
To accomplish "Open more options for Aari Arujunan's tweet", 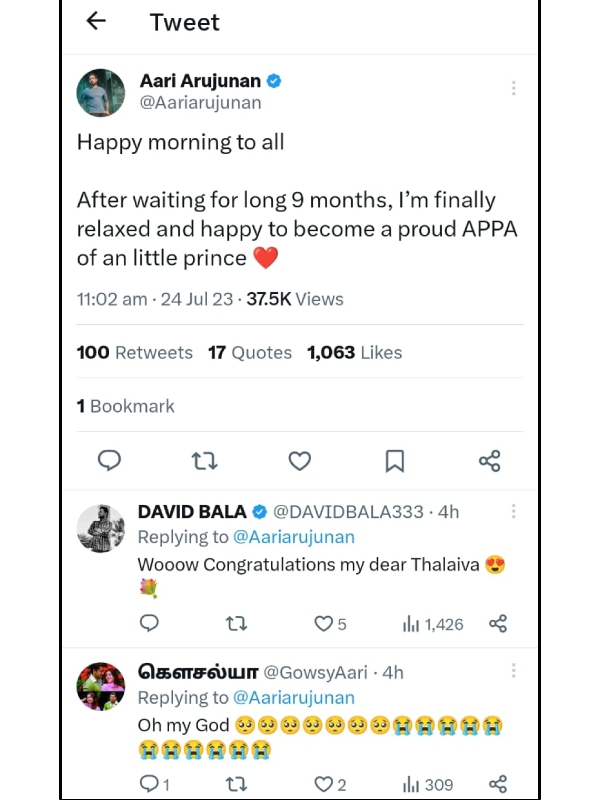I will click(513, 88).
